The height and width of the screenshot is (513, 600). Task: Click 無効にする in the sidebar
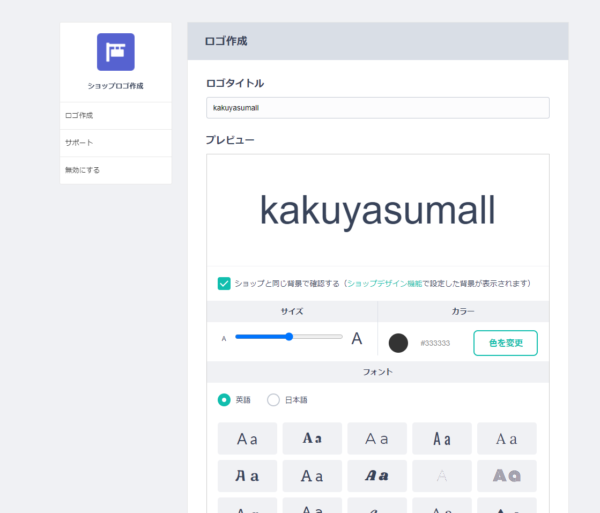pos(82,170)
